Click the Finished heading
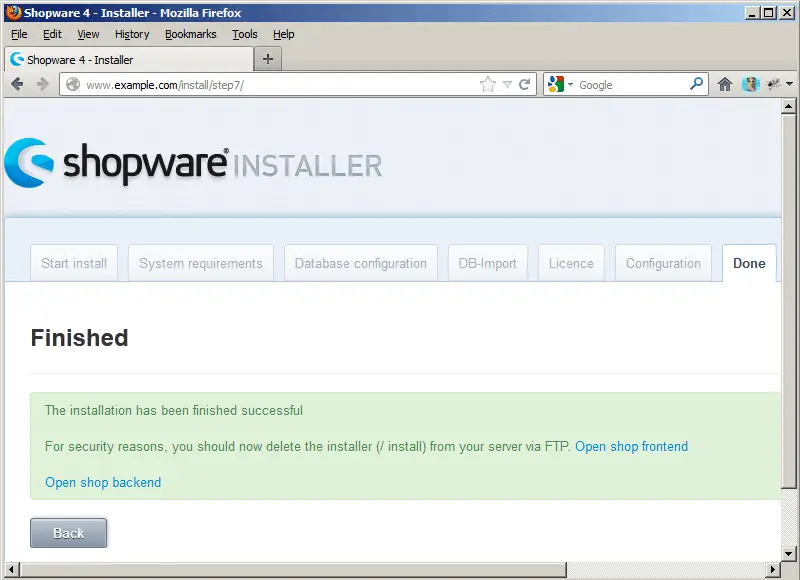 80,338
